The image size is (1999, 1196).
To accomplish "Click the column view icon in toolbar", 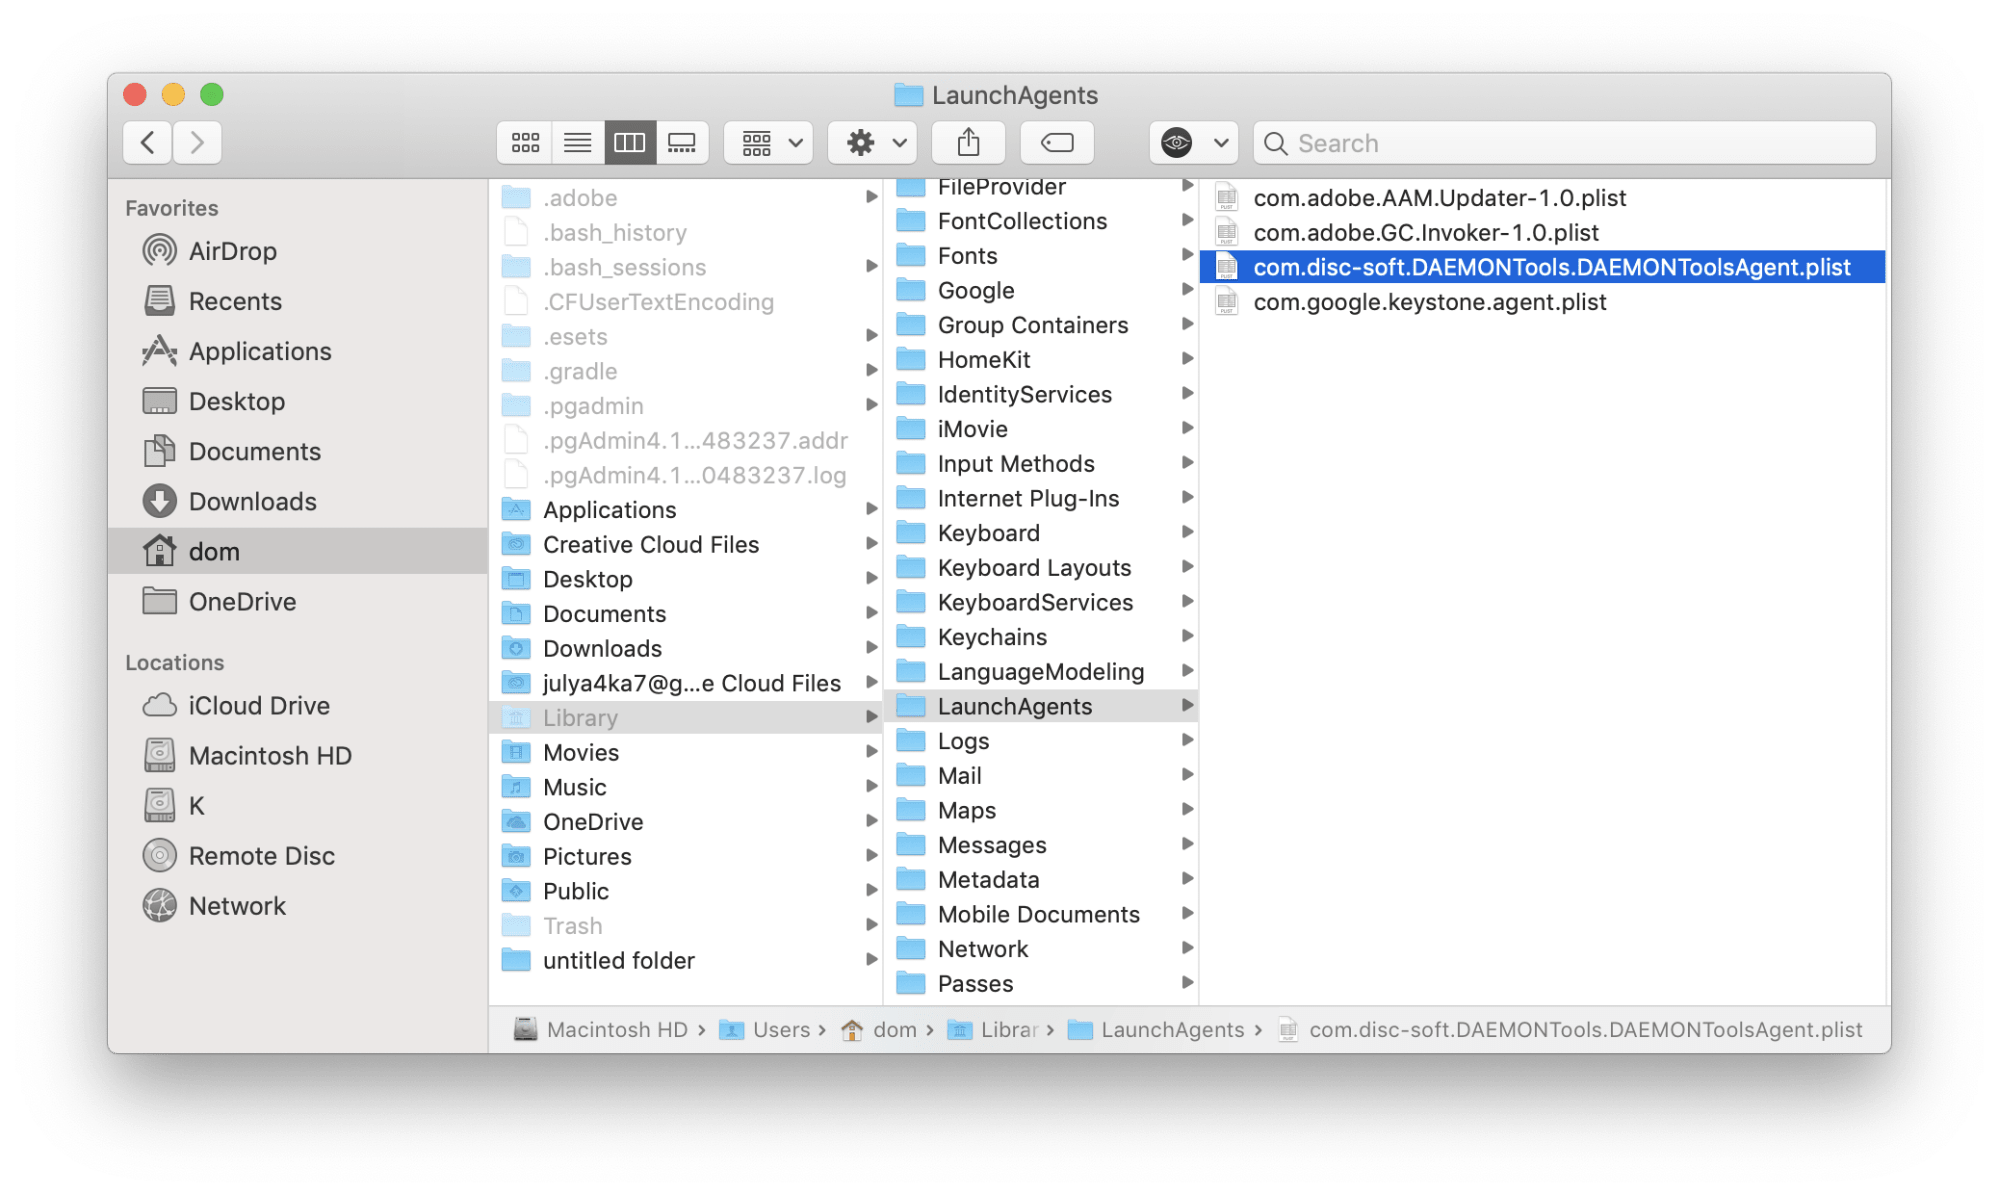I will tap(629, 141).
